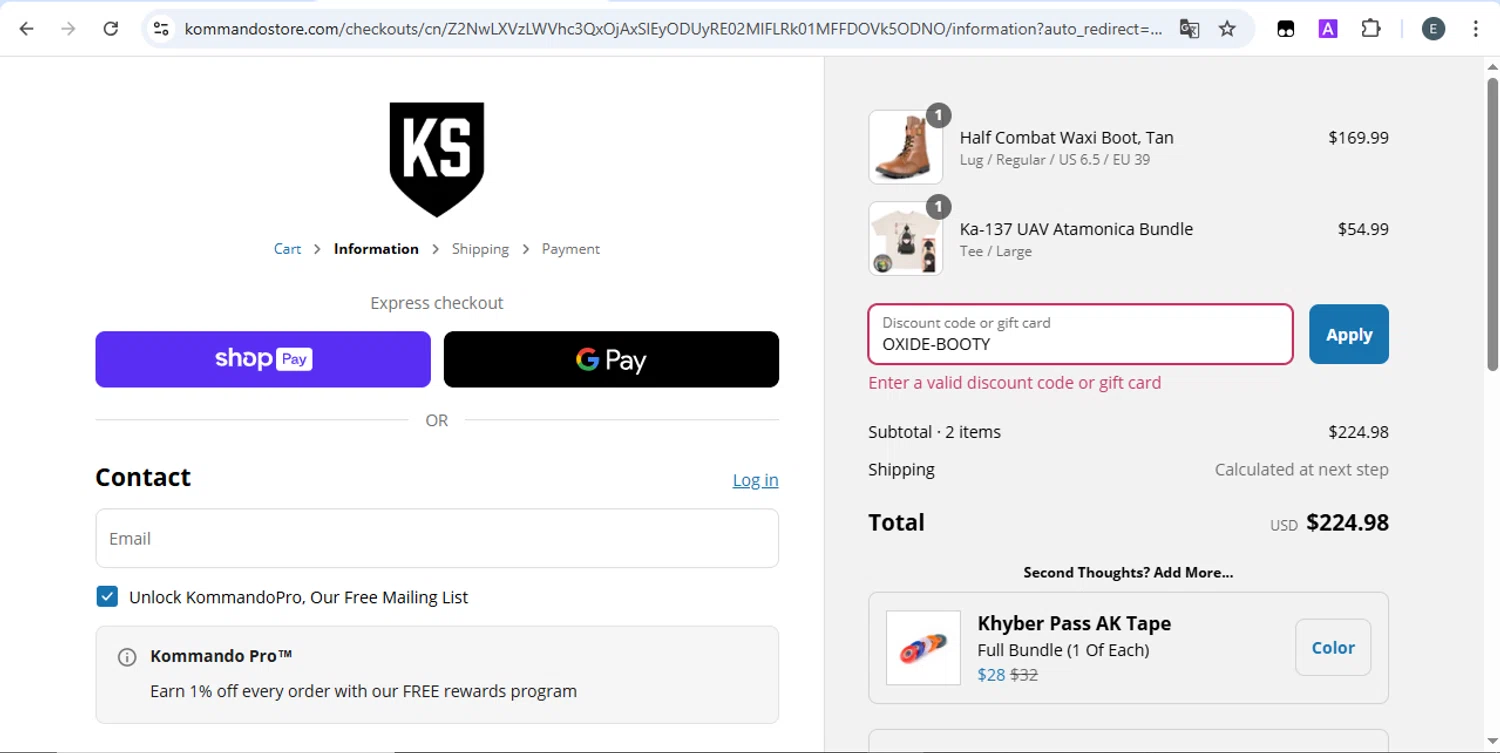Viewport: 1500px width, 753px height.
Task: Pay with Google Pay button
Action: click(x=611, y=359)
